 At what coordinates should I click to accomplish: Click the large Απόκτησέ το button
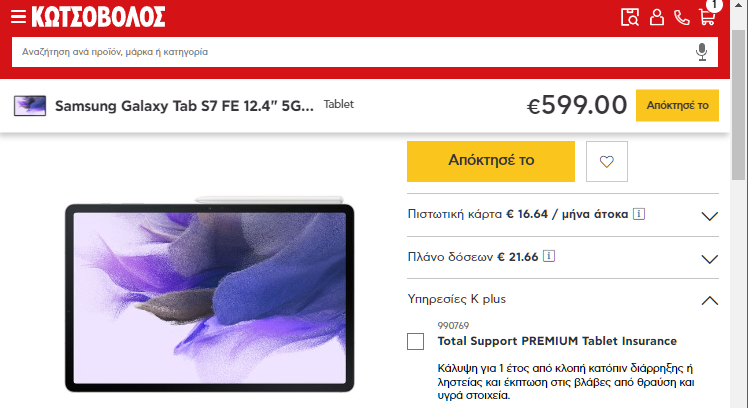(491, 161)
